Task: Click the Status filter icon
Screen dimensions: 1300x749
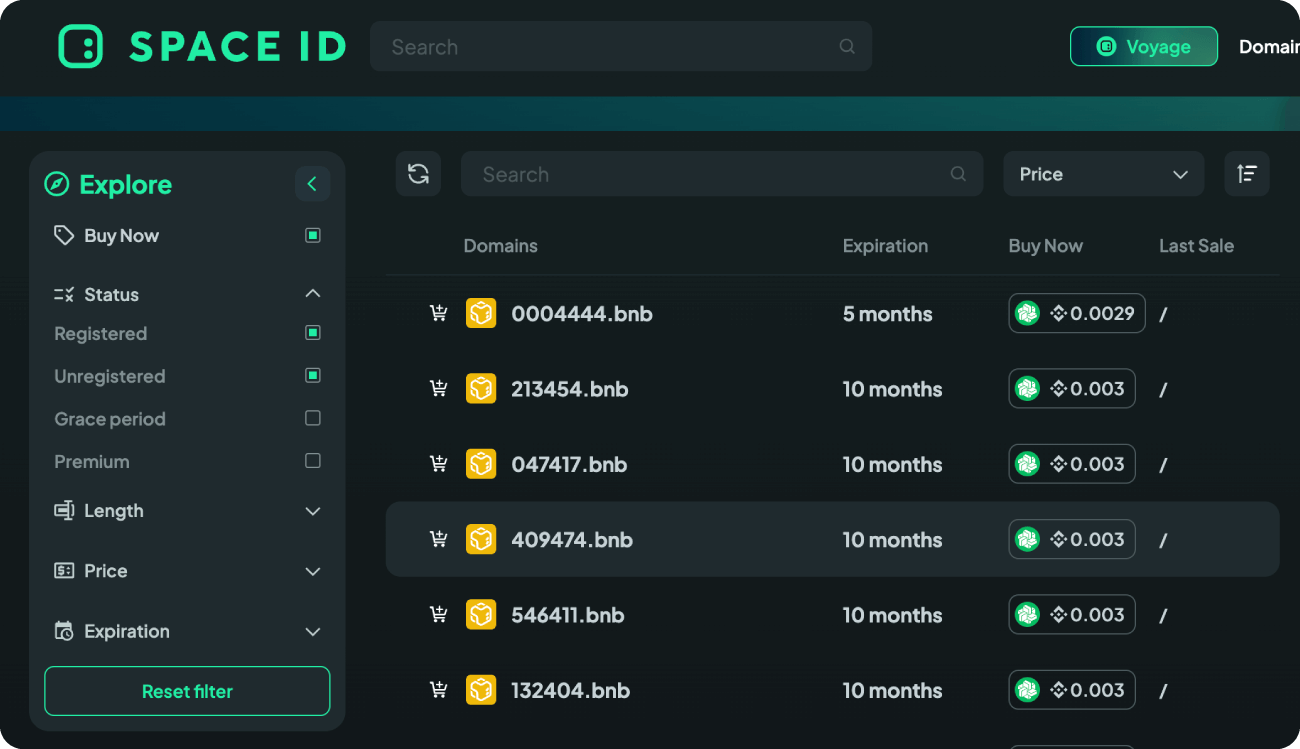Action: (x=64, y=295)
